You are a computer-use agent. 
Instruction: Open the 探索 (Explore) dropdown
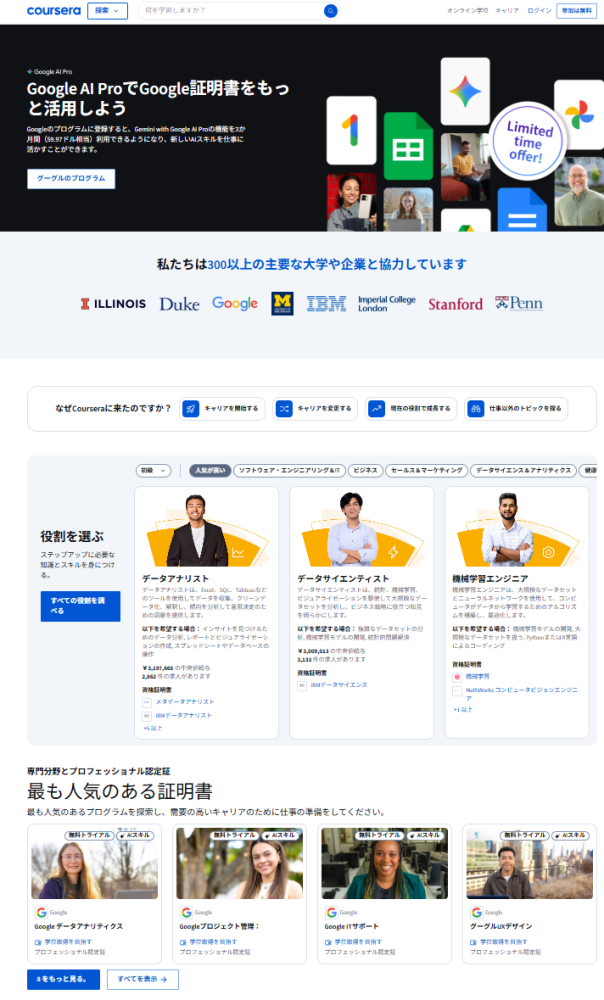107,11
